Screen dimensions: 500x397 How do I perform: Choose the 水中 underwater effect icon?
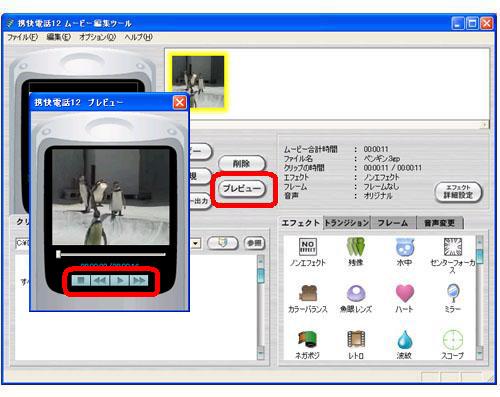(x=404, y=247)
